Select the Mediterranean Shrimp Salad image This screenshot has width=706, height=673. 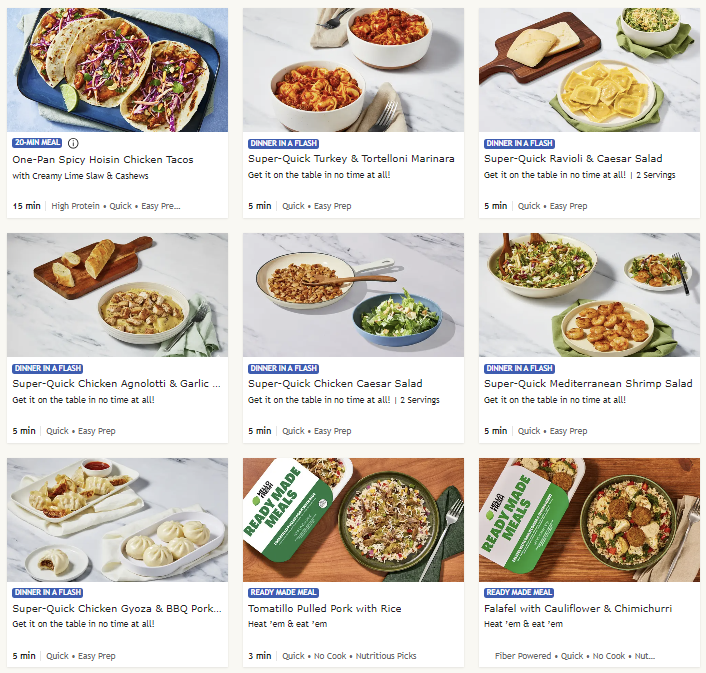[589, 295]
